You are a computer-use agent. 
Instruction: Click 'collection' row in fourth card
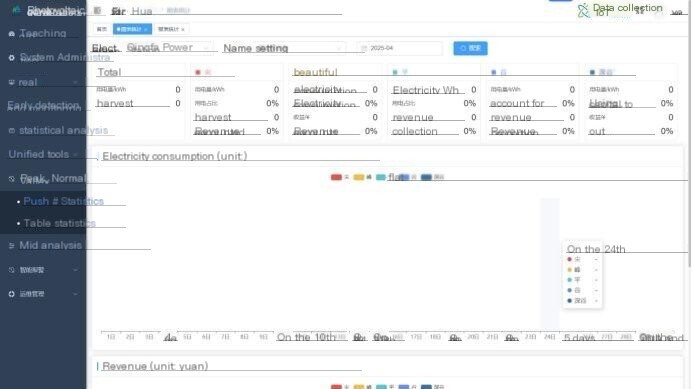click(434, 131)
